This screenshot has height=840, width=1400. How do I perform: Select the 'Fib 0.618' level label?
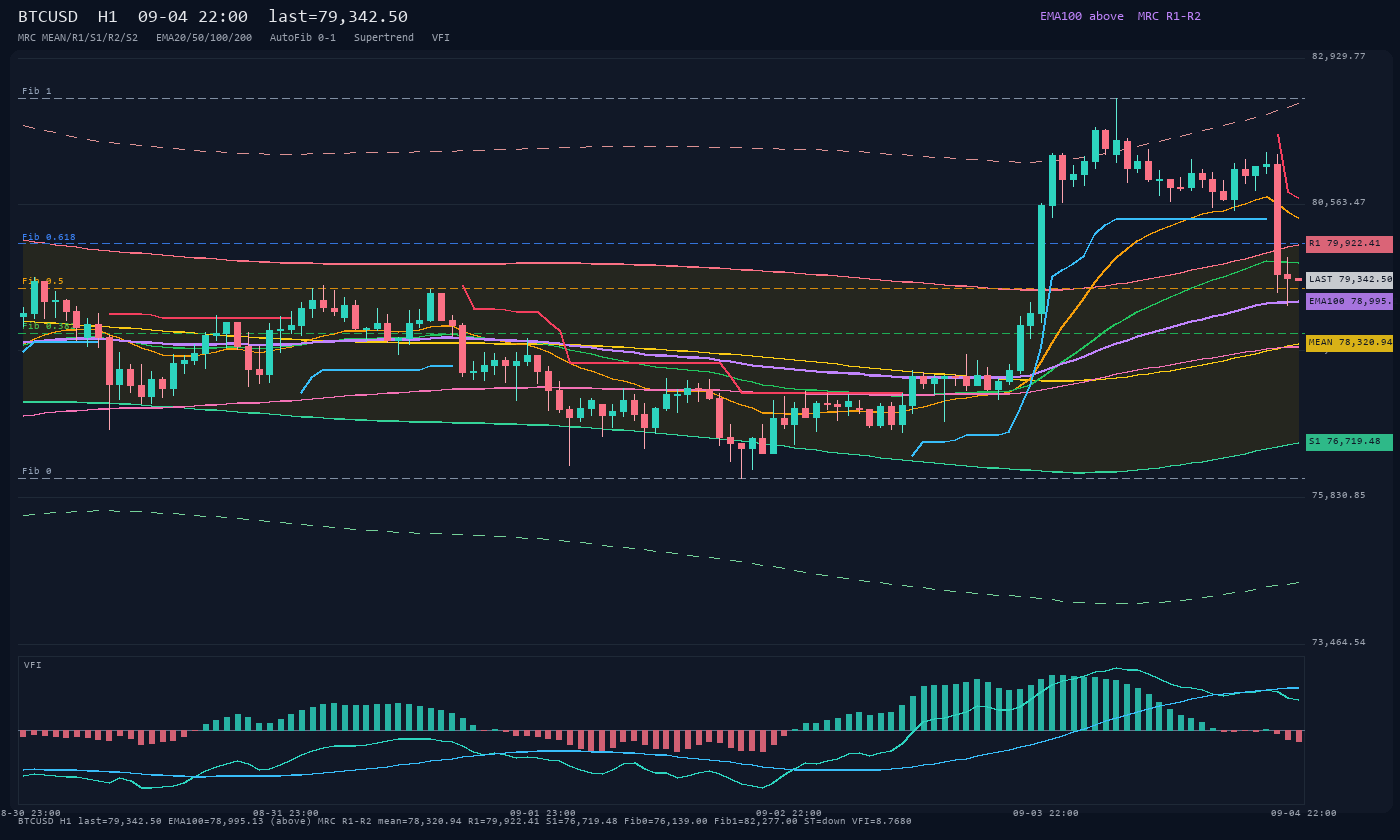[x=49, y=237]
